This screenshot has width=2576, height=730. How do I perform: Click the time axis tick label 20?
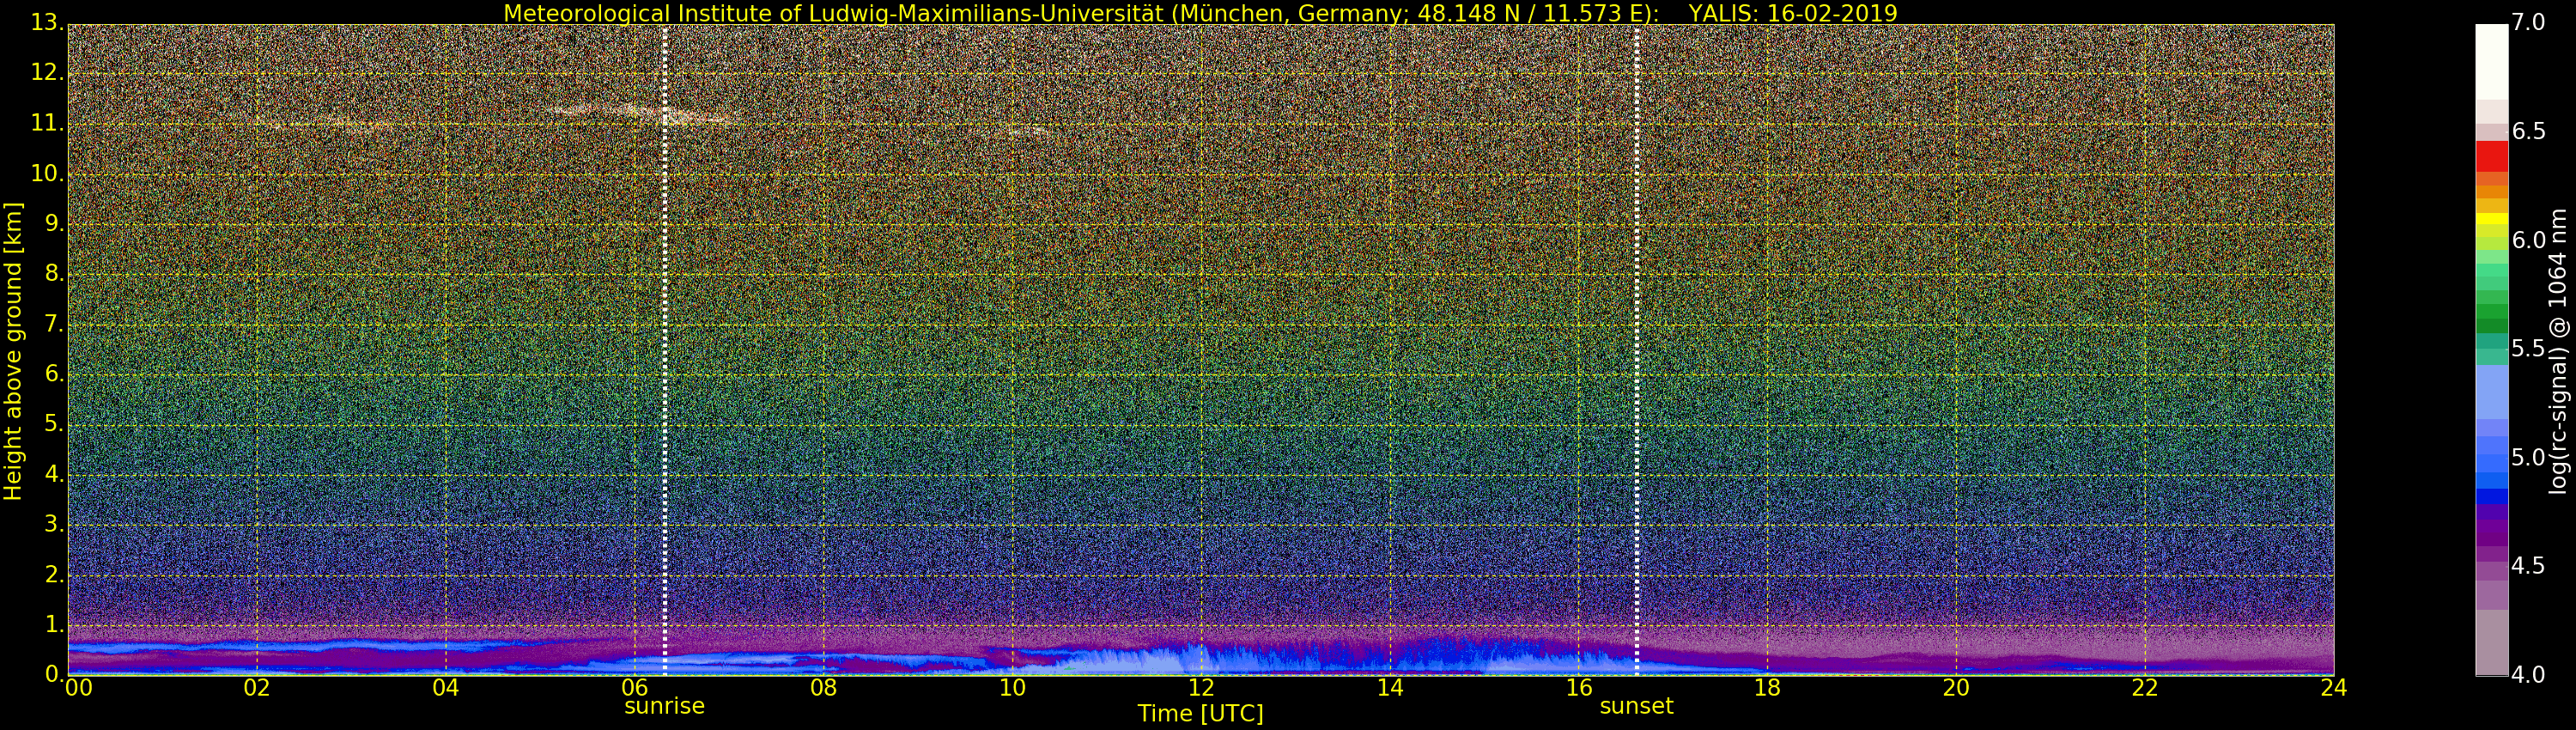point(1957,688)
